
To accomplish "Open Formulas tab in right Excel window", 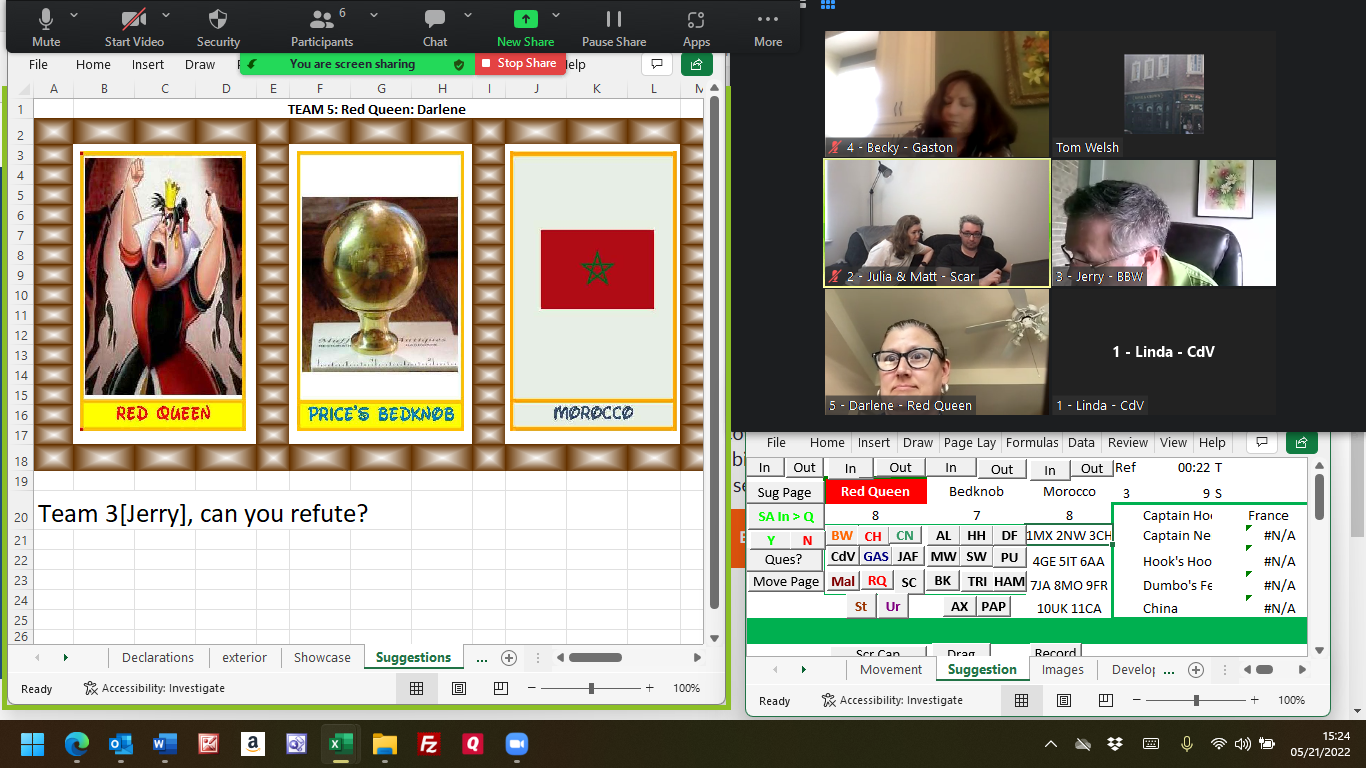I will [x=1032, y=442].
